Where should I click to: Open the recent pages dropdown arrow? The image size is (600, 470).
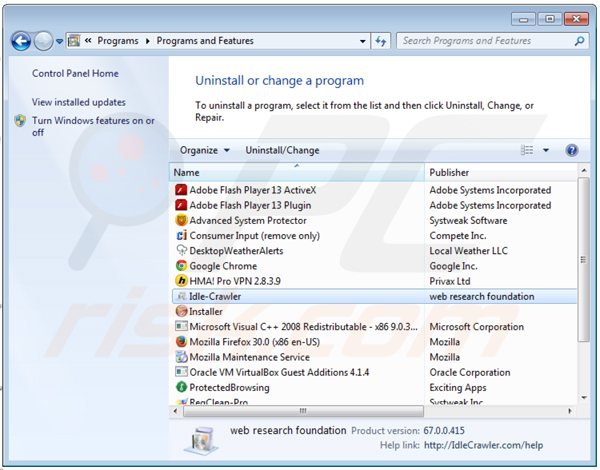(59, 41)
